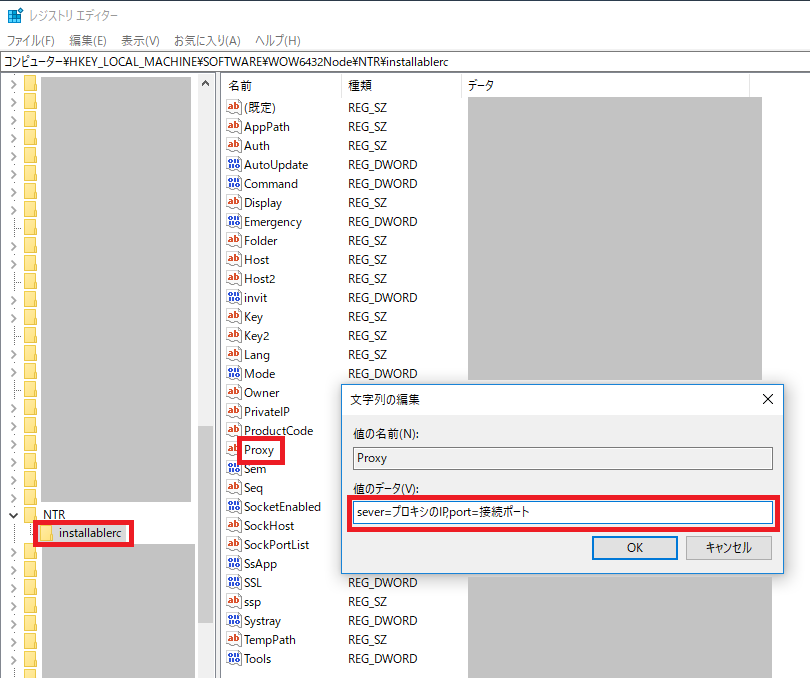Select the Command DWORD value icon
The width and height of the screenshot is (810, 678).
pos(234,183)
